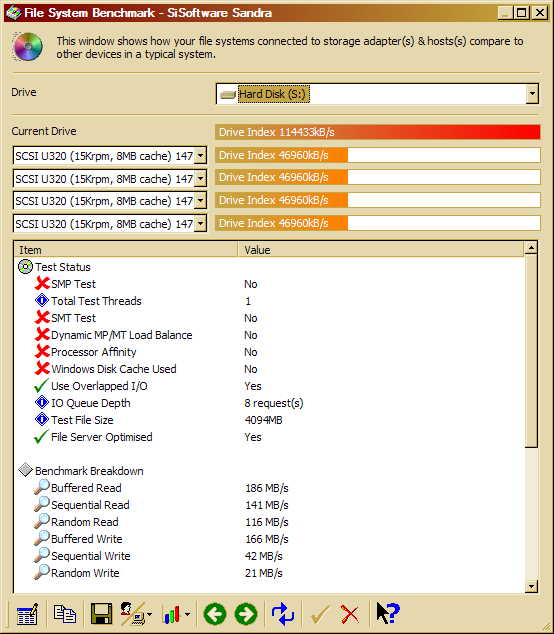Expand the fourth SCSI U320 reference drive dropdown
This screenshot has height=634, width=554.
[x=200, y=224]
